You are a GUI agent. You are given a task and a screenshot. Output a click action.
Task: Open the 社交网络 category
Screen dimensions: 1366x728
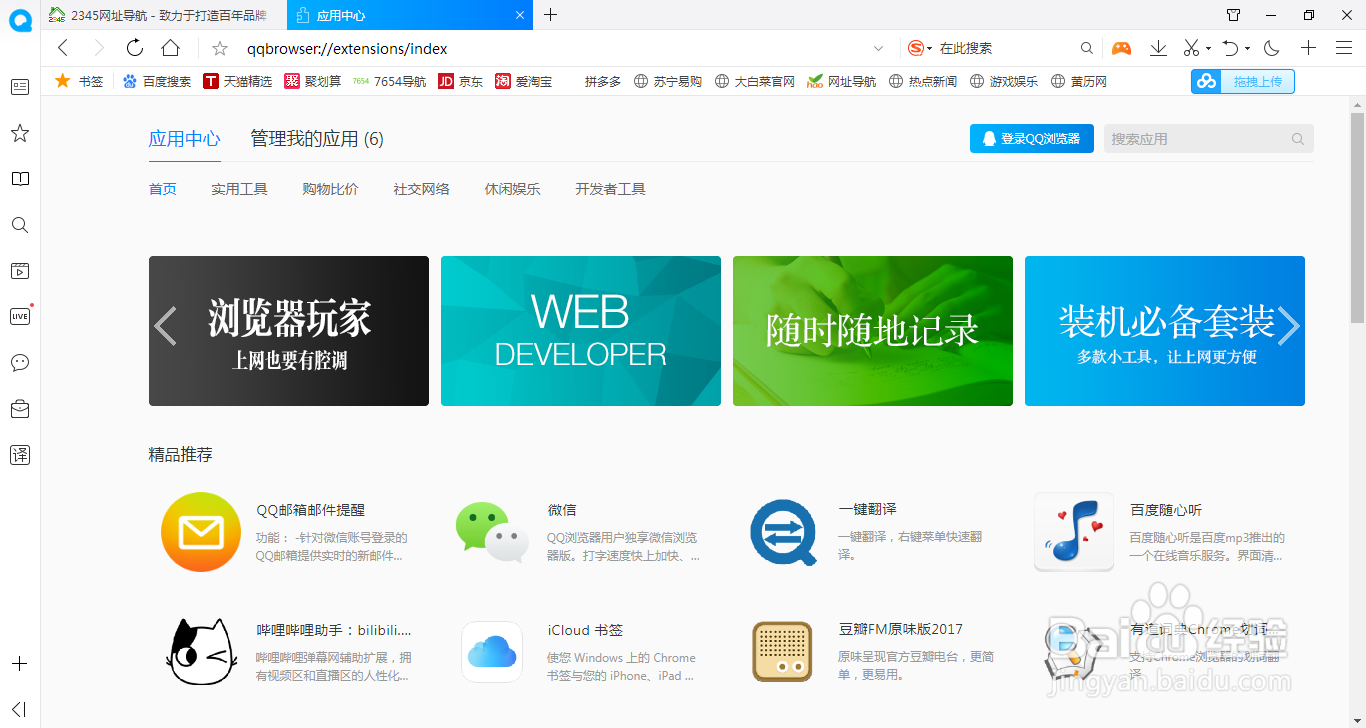(x=422, y=189)
